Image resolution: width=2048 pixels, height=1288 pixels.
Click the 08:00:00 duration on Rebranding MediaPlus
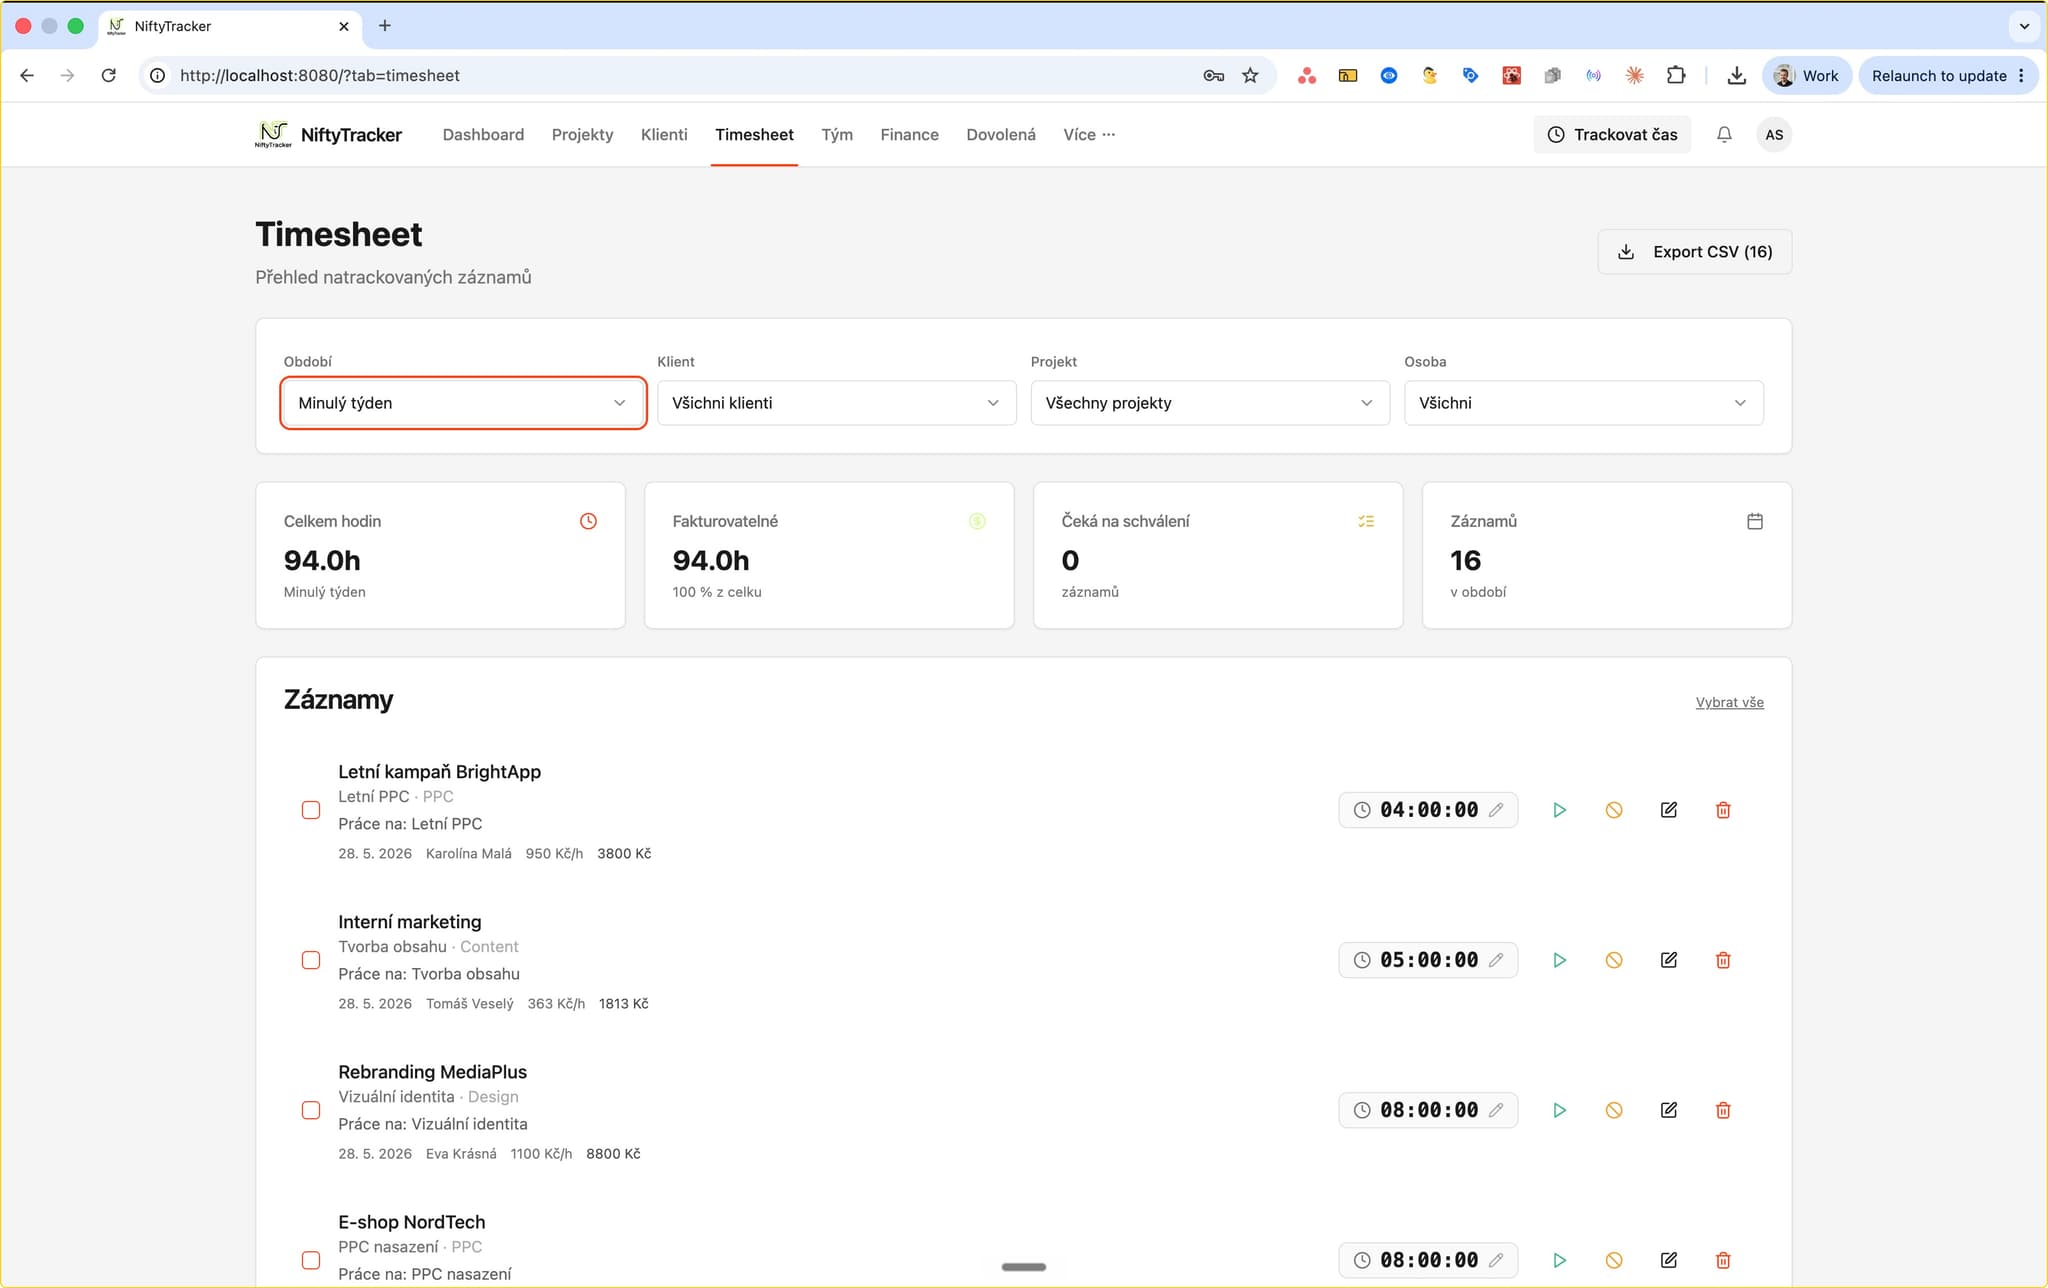click(x=1428, y=1110)
